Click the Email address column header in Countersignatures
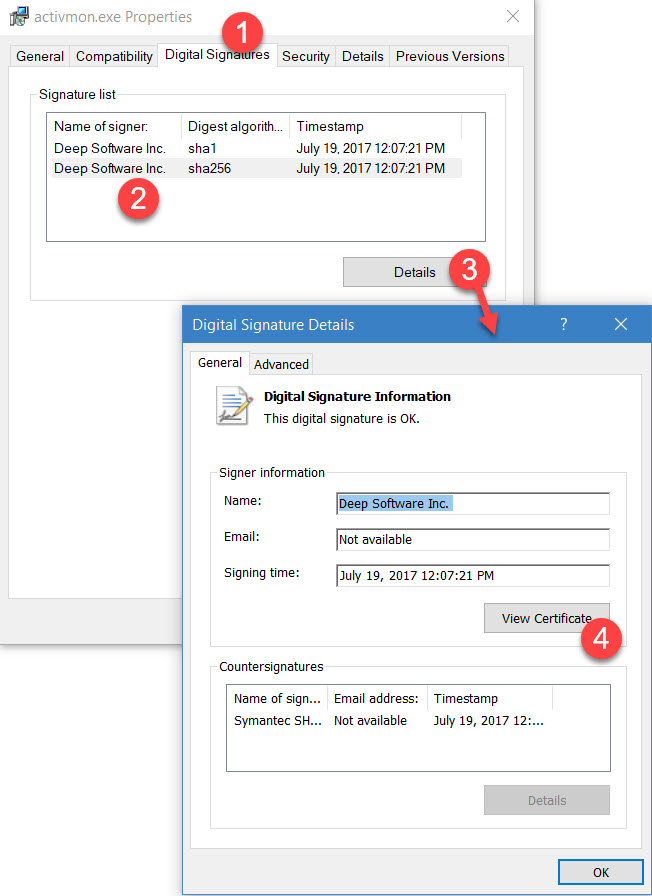652x896 pixels. (x=377, y=698)
